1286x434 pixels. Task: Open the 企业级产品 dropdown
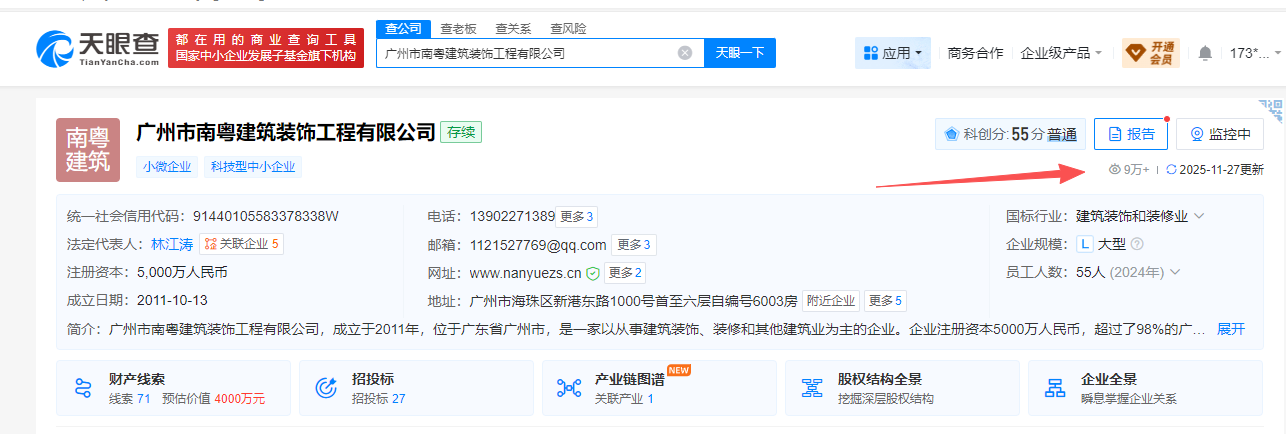click(x=1061, y=53)
